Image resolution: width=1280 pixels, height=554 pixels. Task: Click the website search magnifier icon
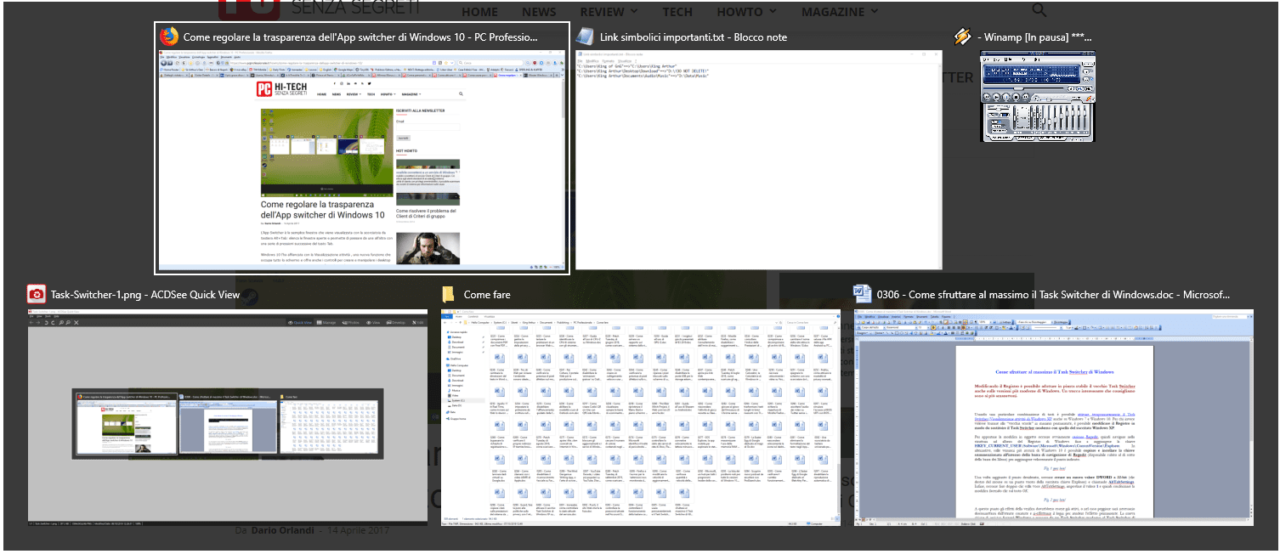[x=1039, y=11]
